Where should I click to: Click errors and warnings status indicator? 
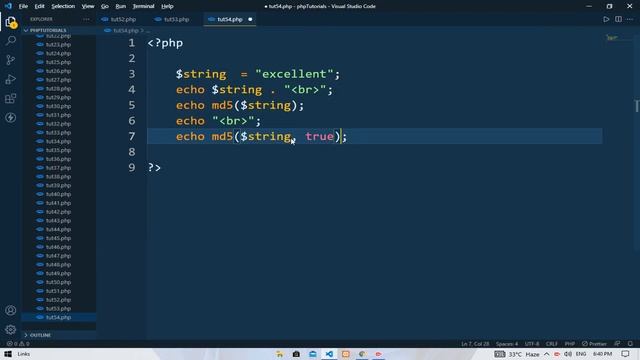[18, 344]
